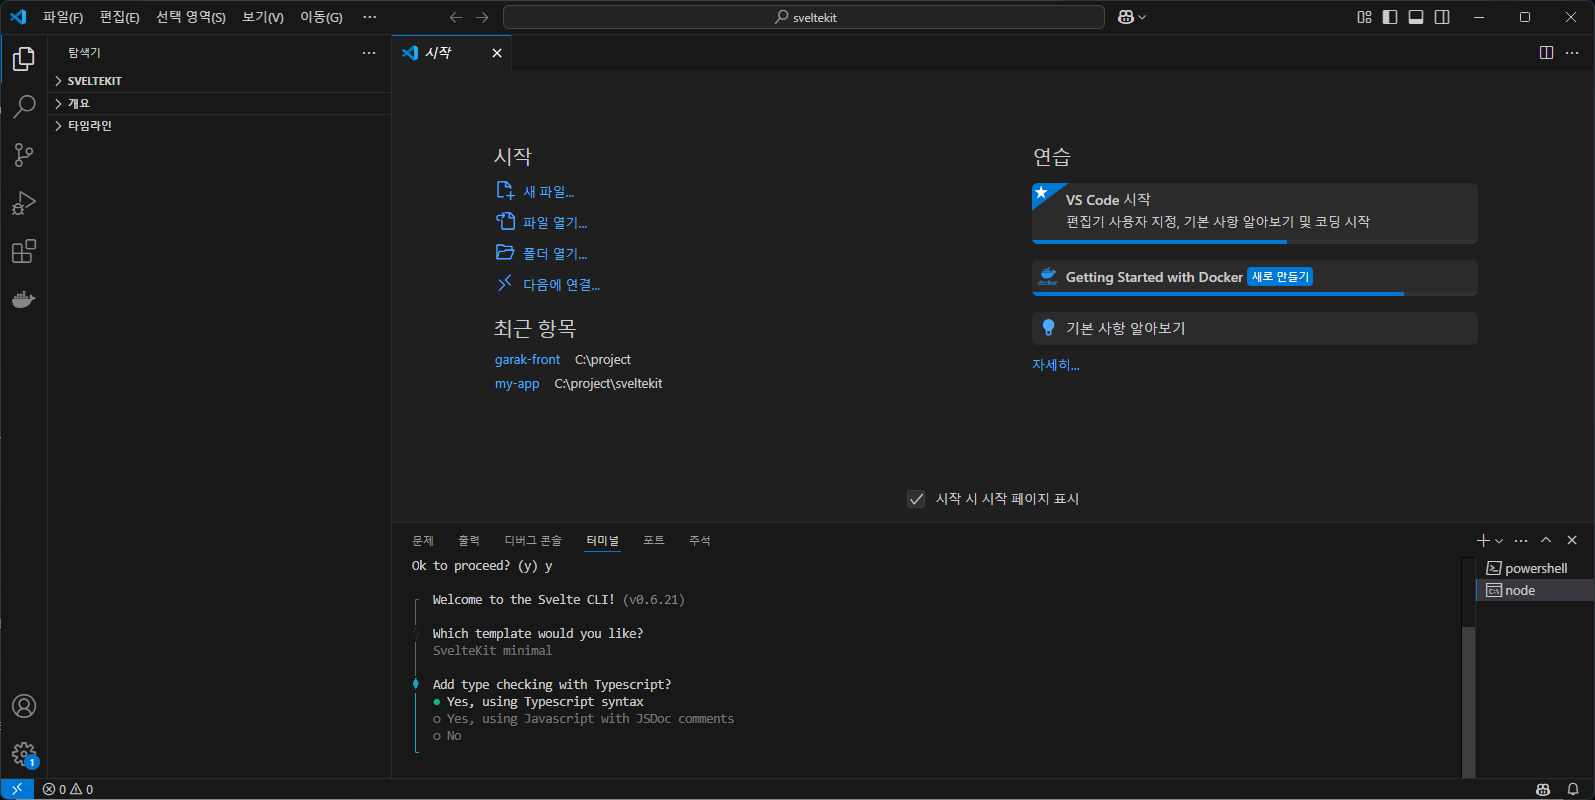1595x800 pixels.
Task: Open the Extensions view
Action: (24, 251)
